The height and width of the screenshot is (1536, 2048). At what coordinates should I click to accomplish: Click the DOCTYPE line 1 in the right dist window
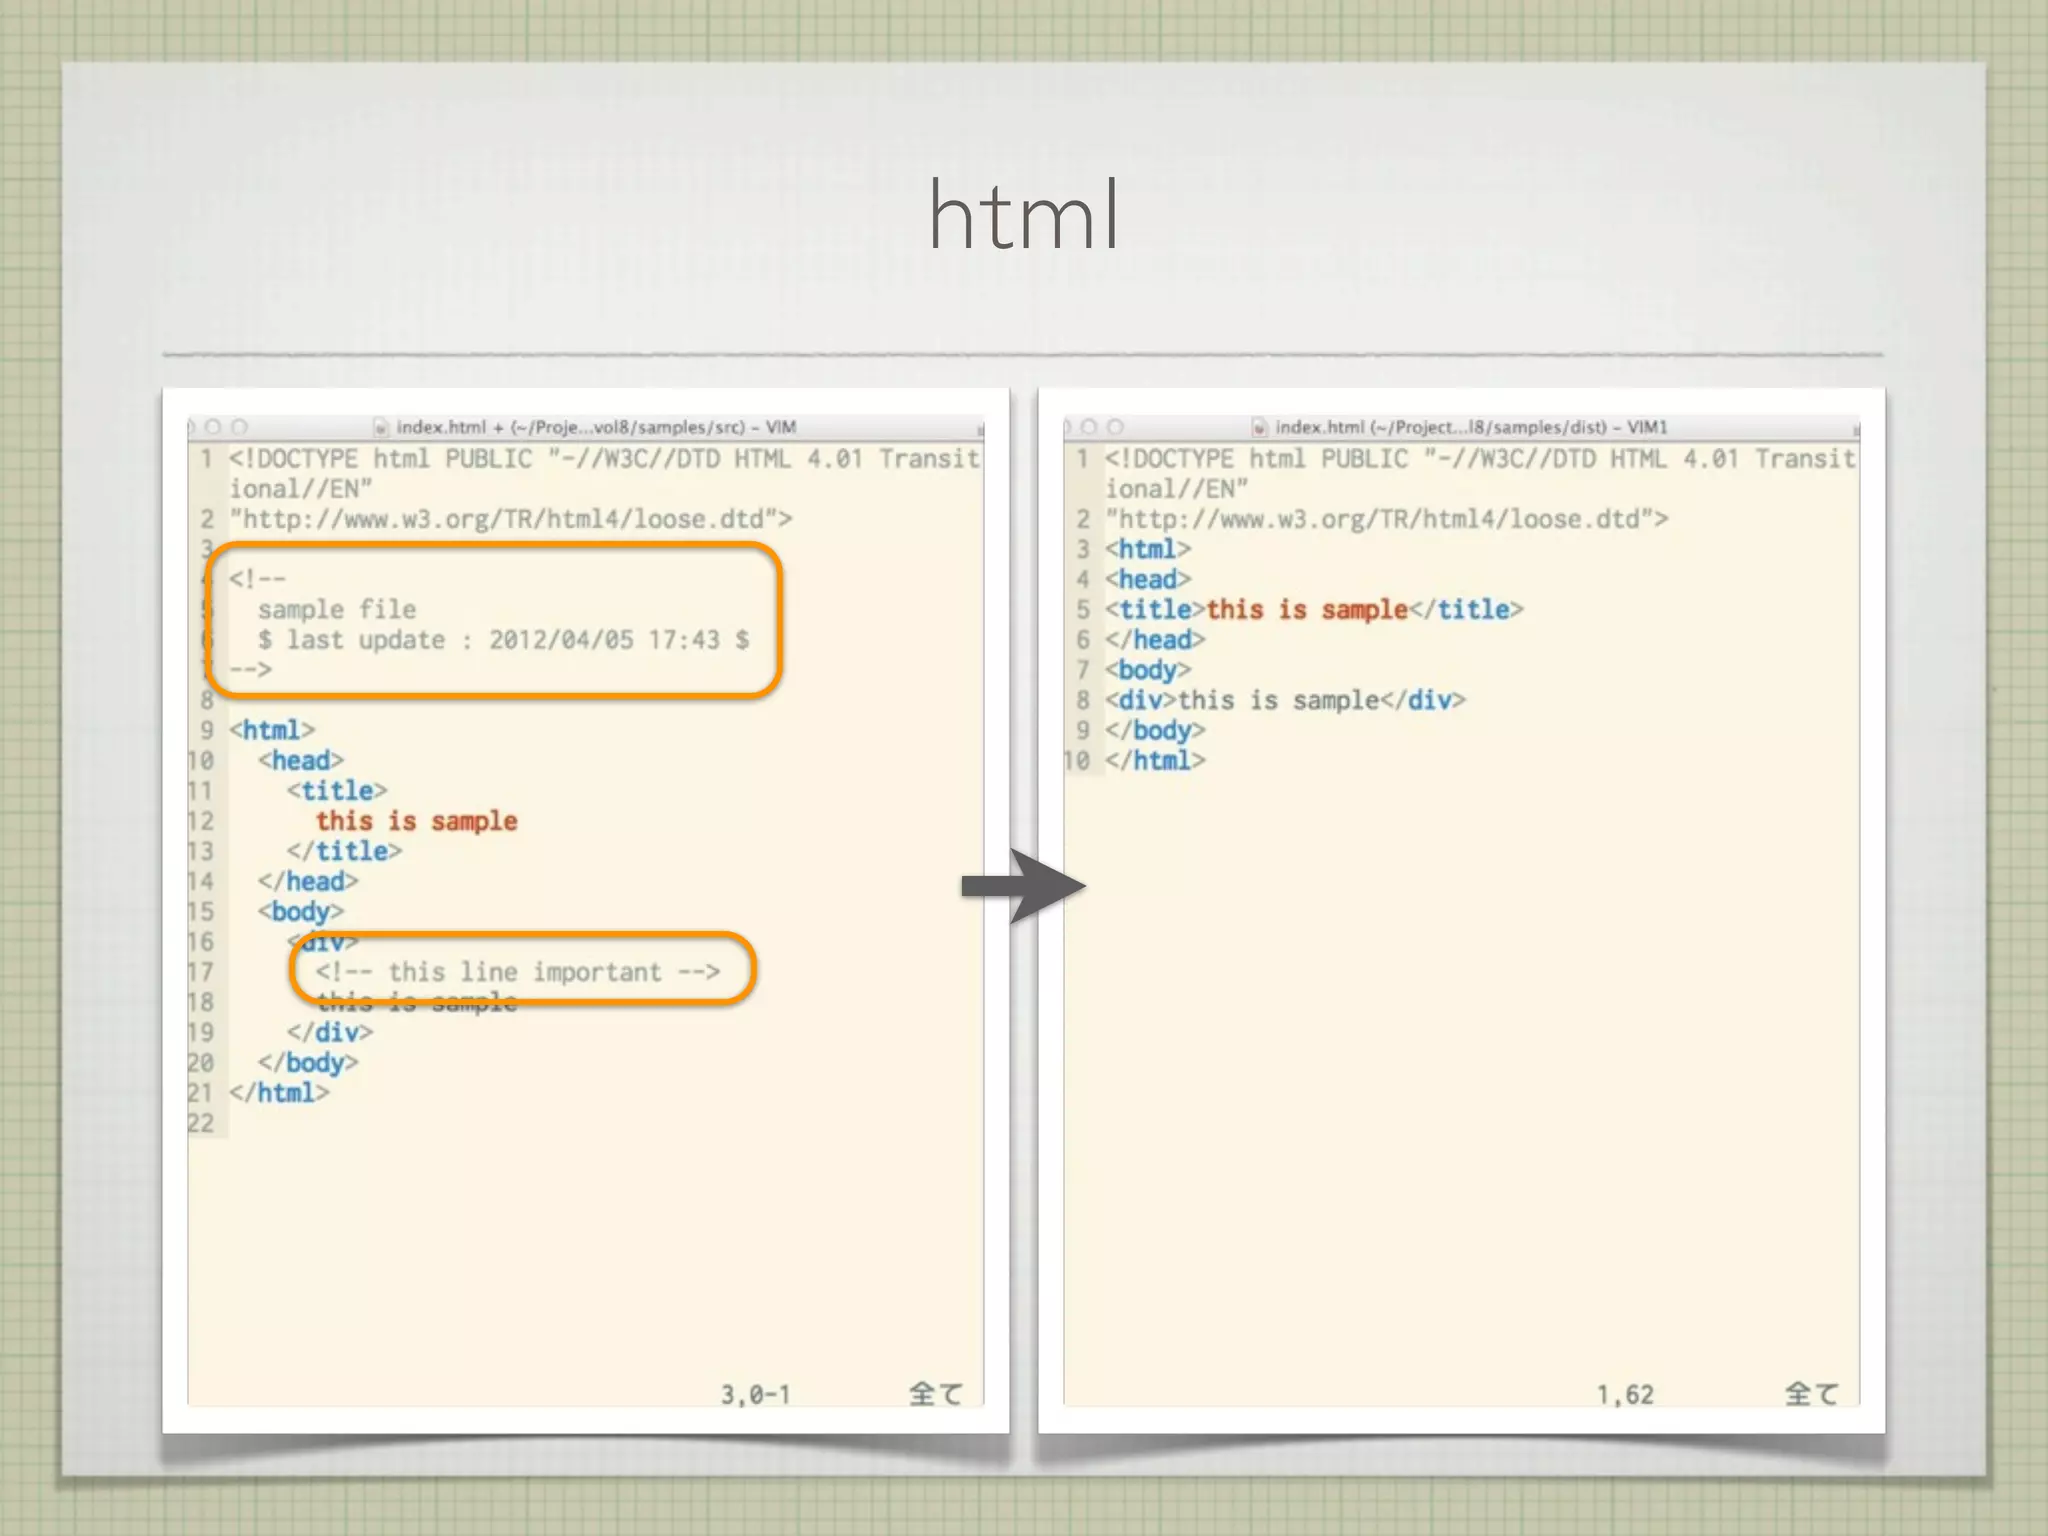(x=1480, y=473)
